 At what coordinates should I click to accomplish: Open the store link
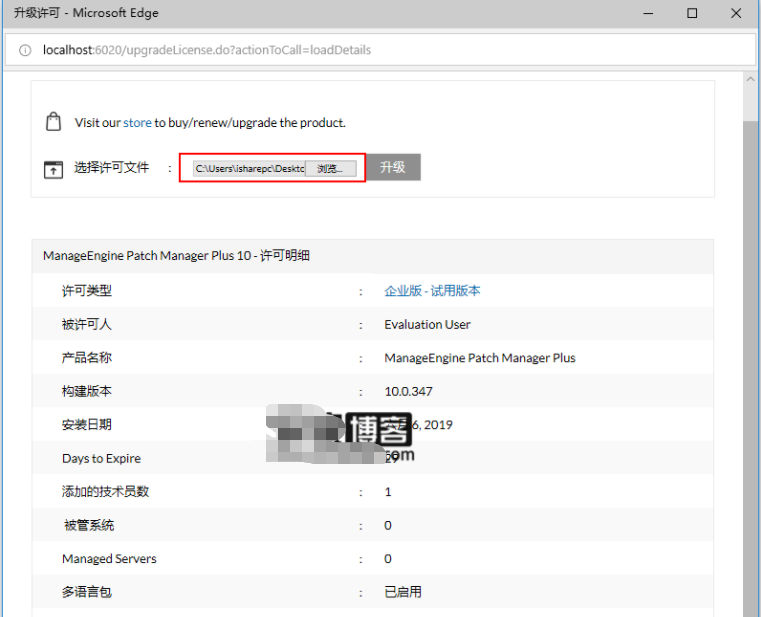pyautogui.click(x=137, y=122)
